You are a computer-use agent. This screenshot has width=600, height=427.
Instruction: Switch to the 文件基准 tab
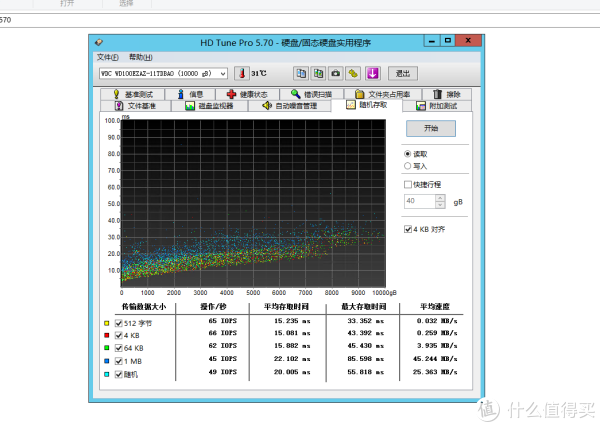click(136, 106)
